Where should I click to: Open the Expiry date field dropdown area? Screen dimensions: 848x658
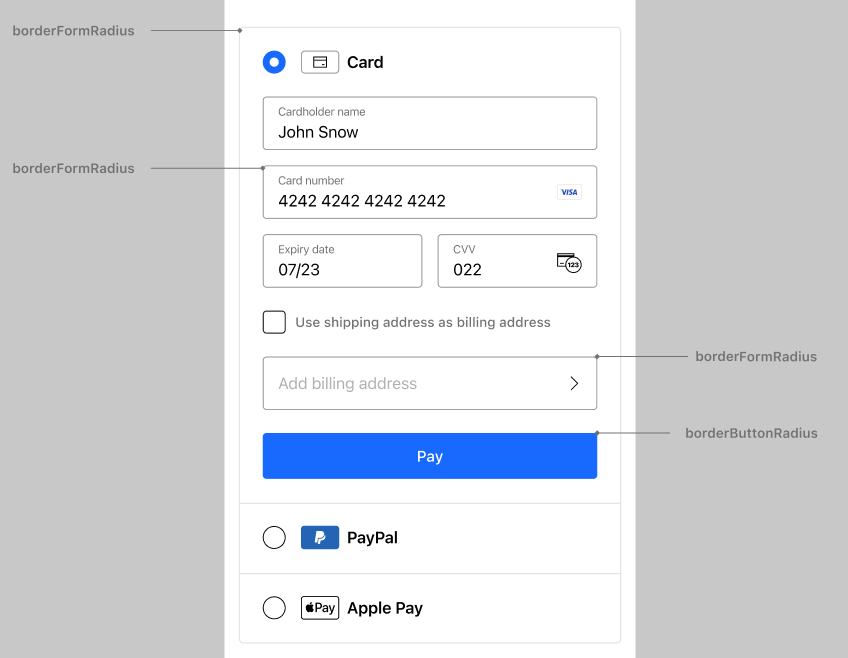pyautogui.click(x=342, y=261)
